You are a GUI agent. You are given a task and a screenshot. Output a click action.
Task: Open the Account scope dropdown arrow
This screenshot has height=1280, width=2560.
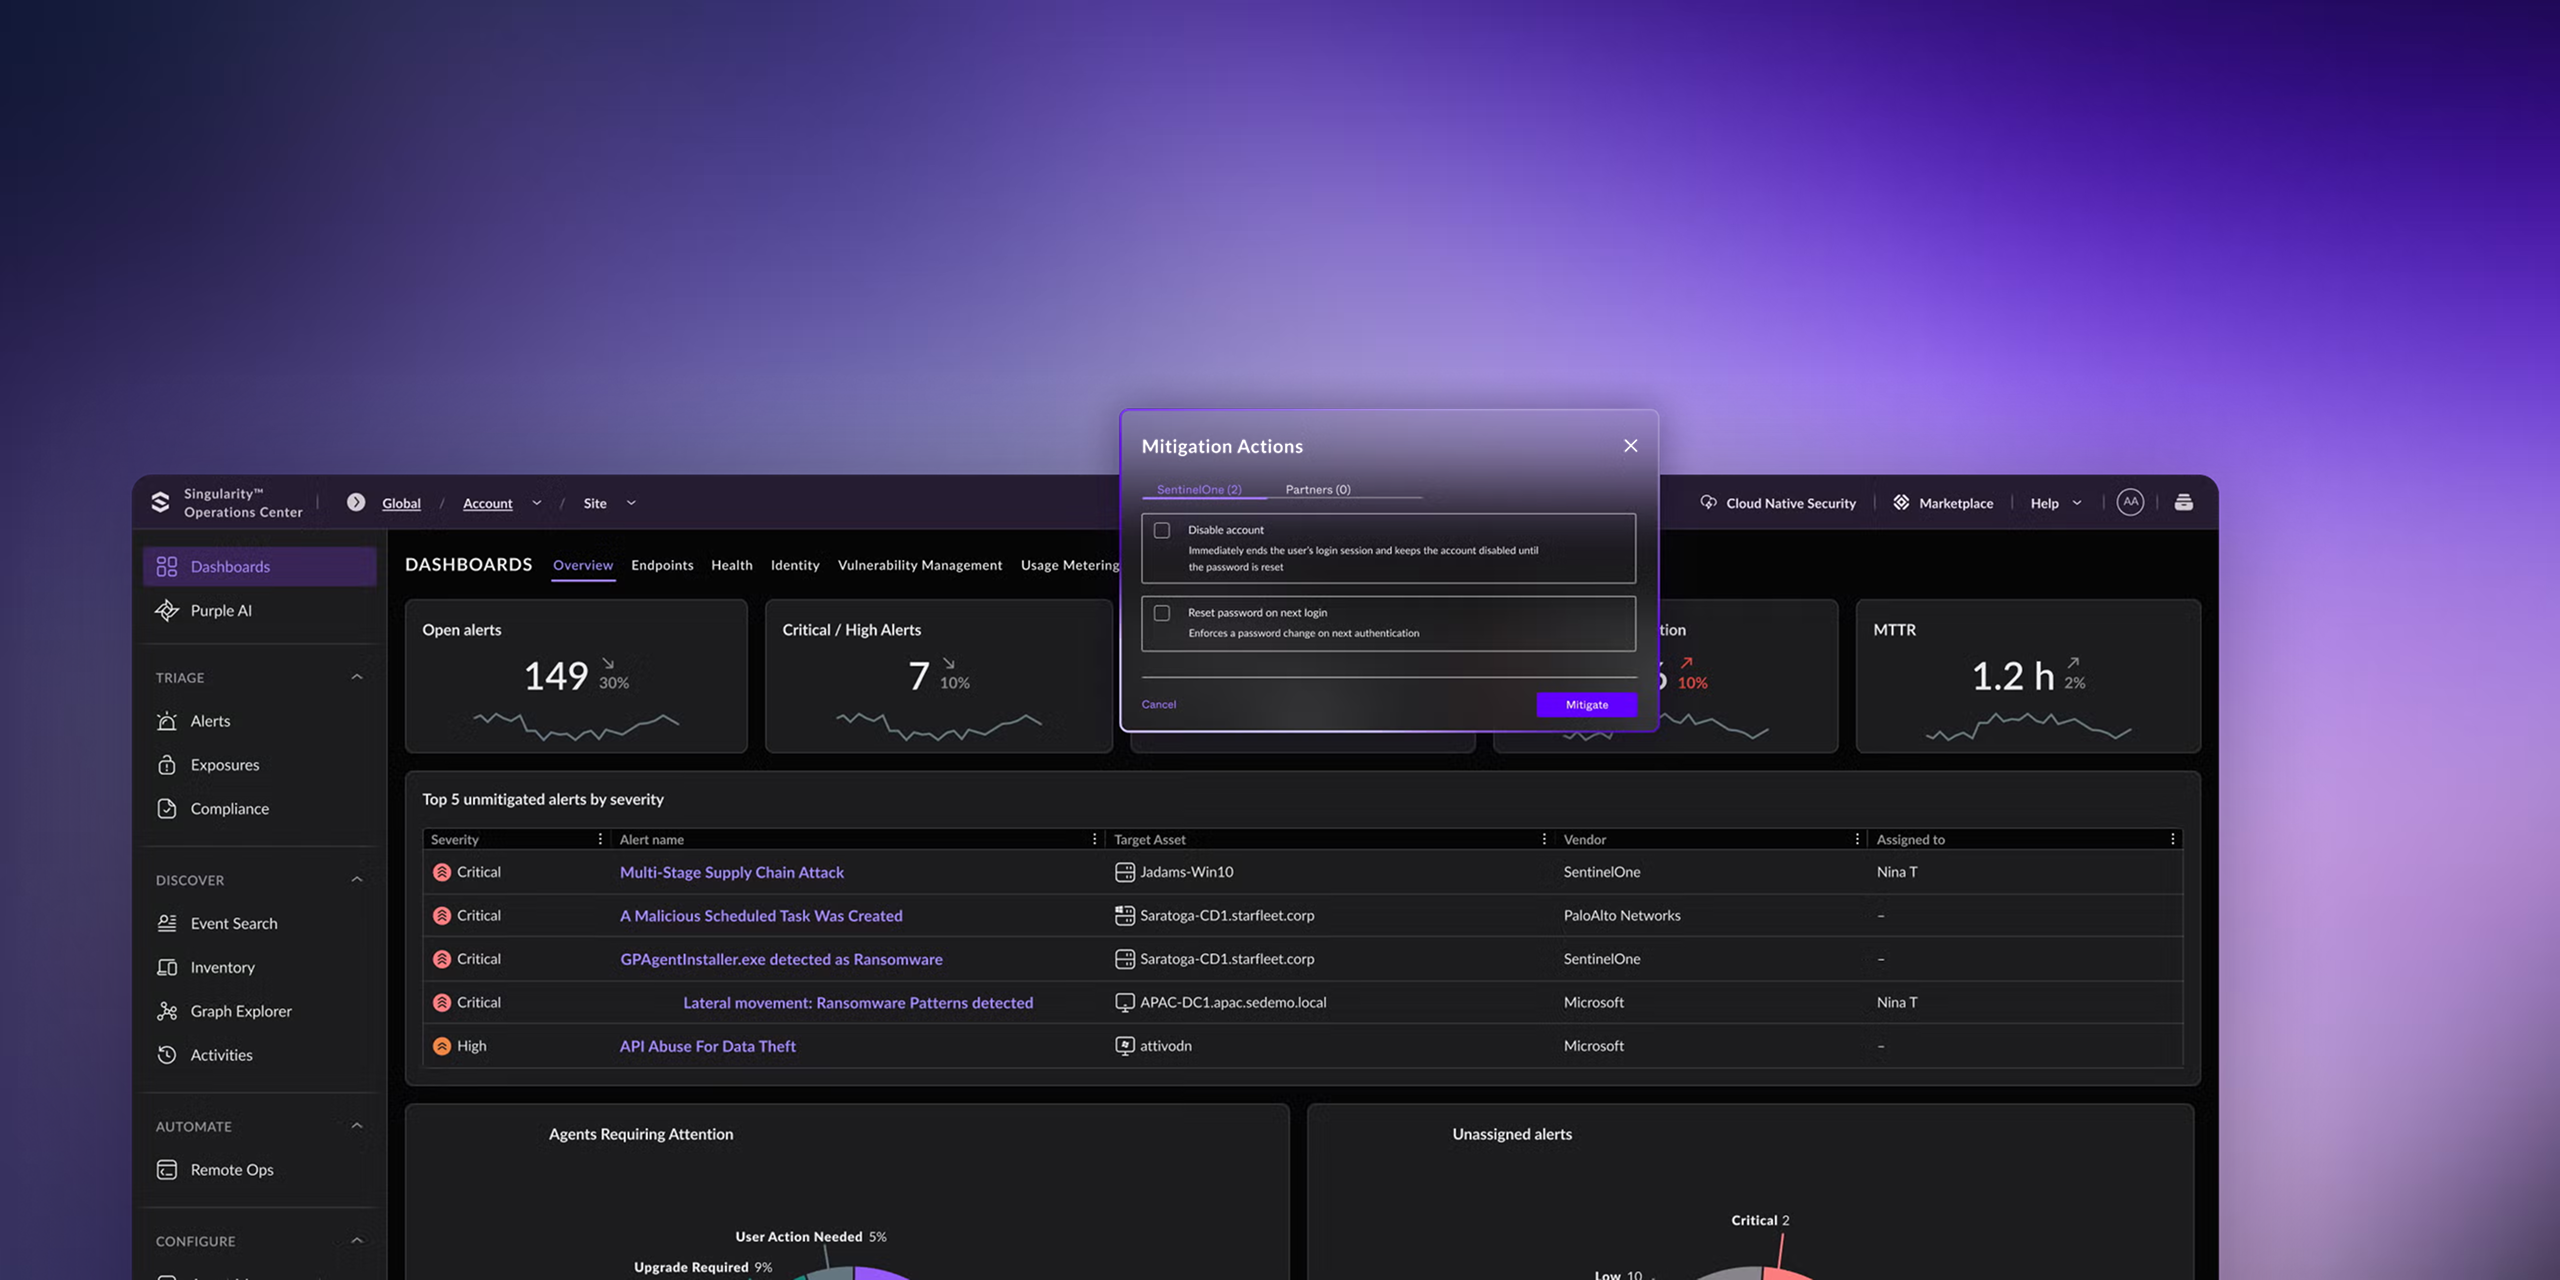point(537,503)
